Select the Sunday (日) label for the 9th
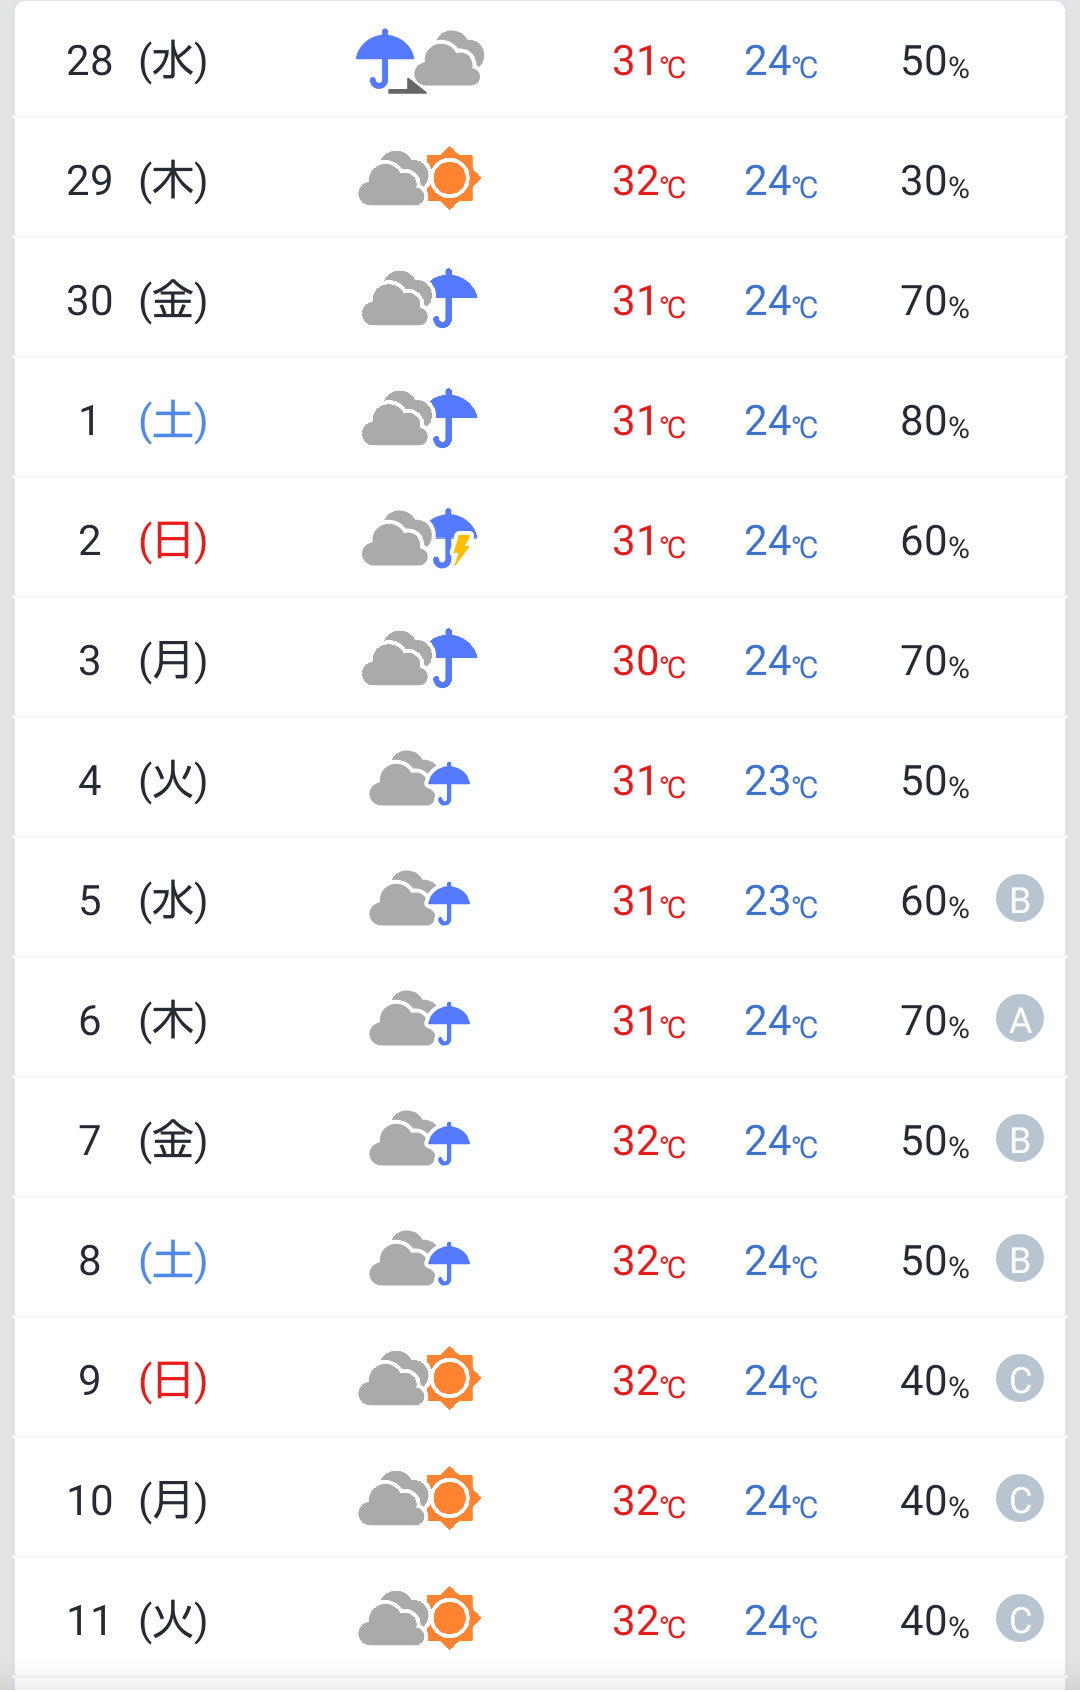This screenshot has width=1080, height=1692. coord(173,1381)
